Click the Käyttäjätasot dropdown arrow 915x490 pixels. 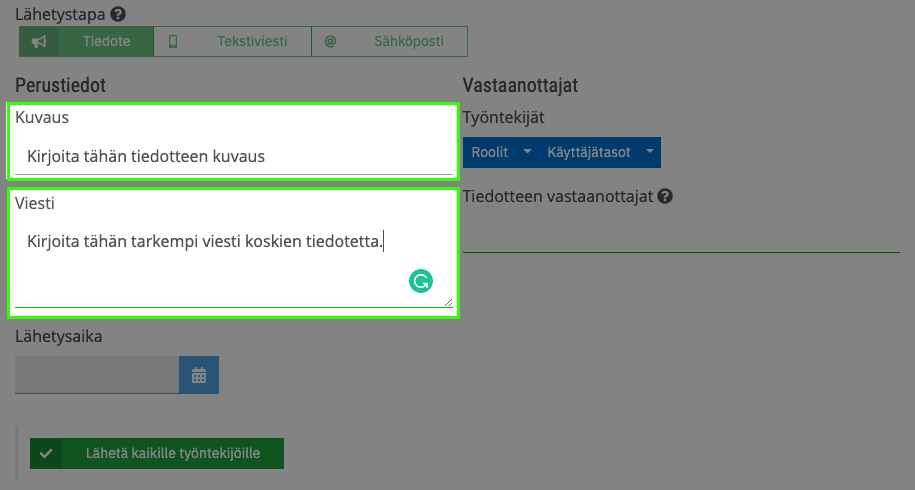649,151
